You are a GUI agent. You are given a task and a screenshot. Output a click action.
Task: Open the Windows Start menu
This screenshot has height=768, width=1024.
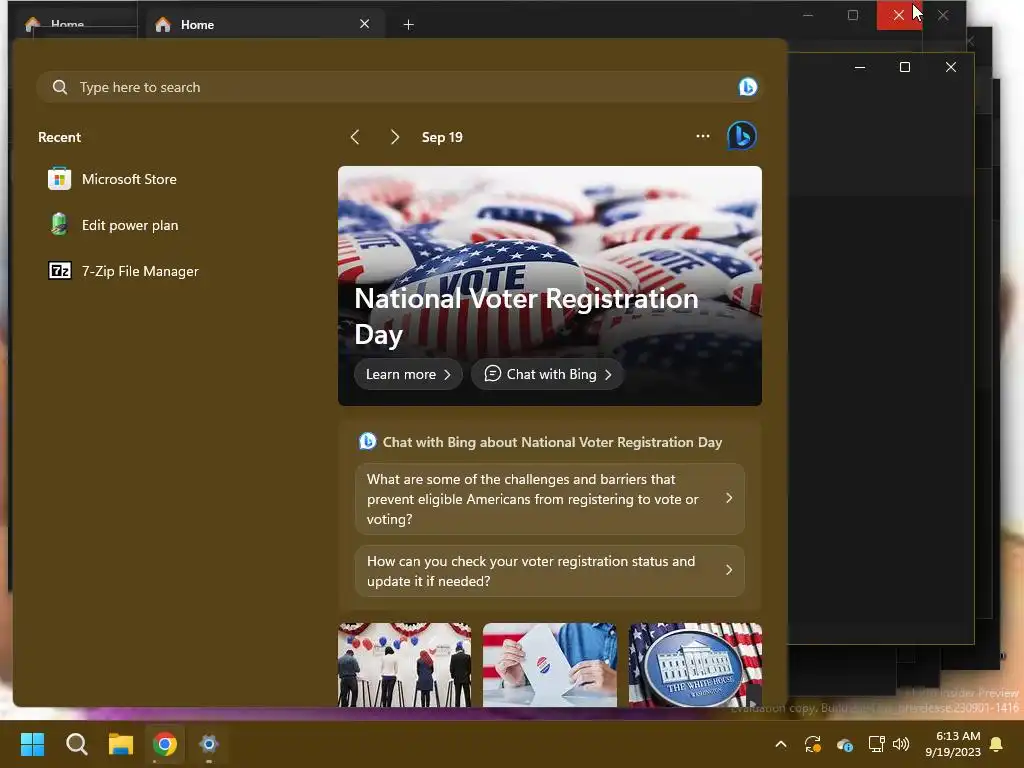point(32,744)
